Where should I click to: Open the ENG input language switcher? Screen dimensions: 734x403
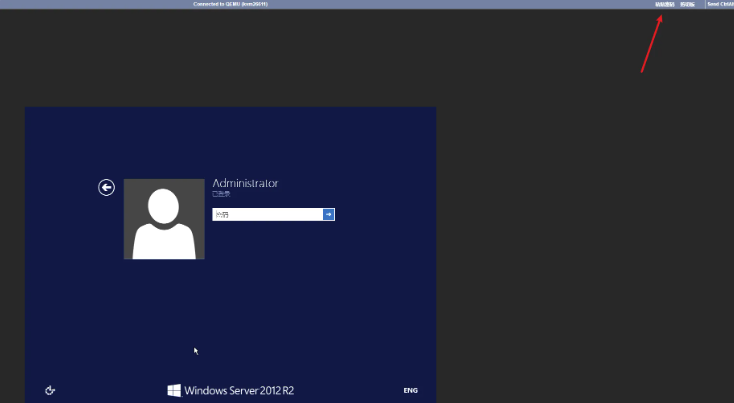410,390
